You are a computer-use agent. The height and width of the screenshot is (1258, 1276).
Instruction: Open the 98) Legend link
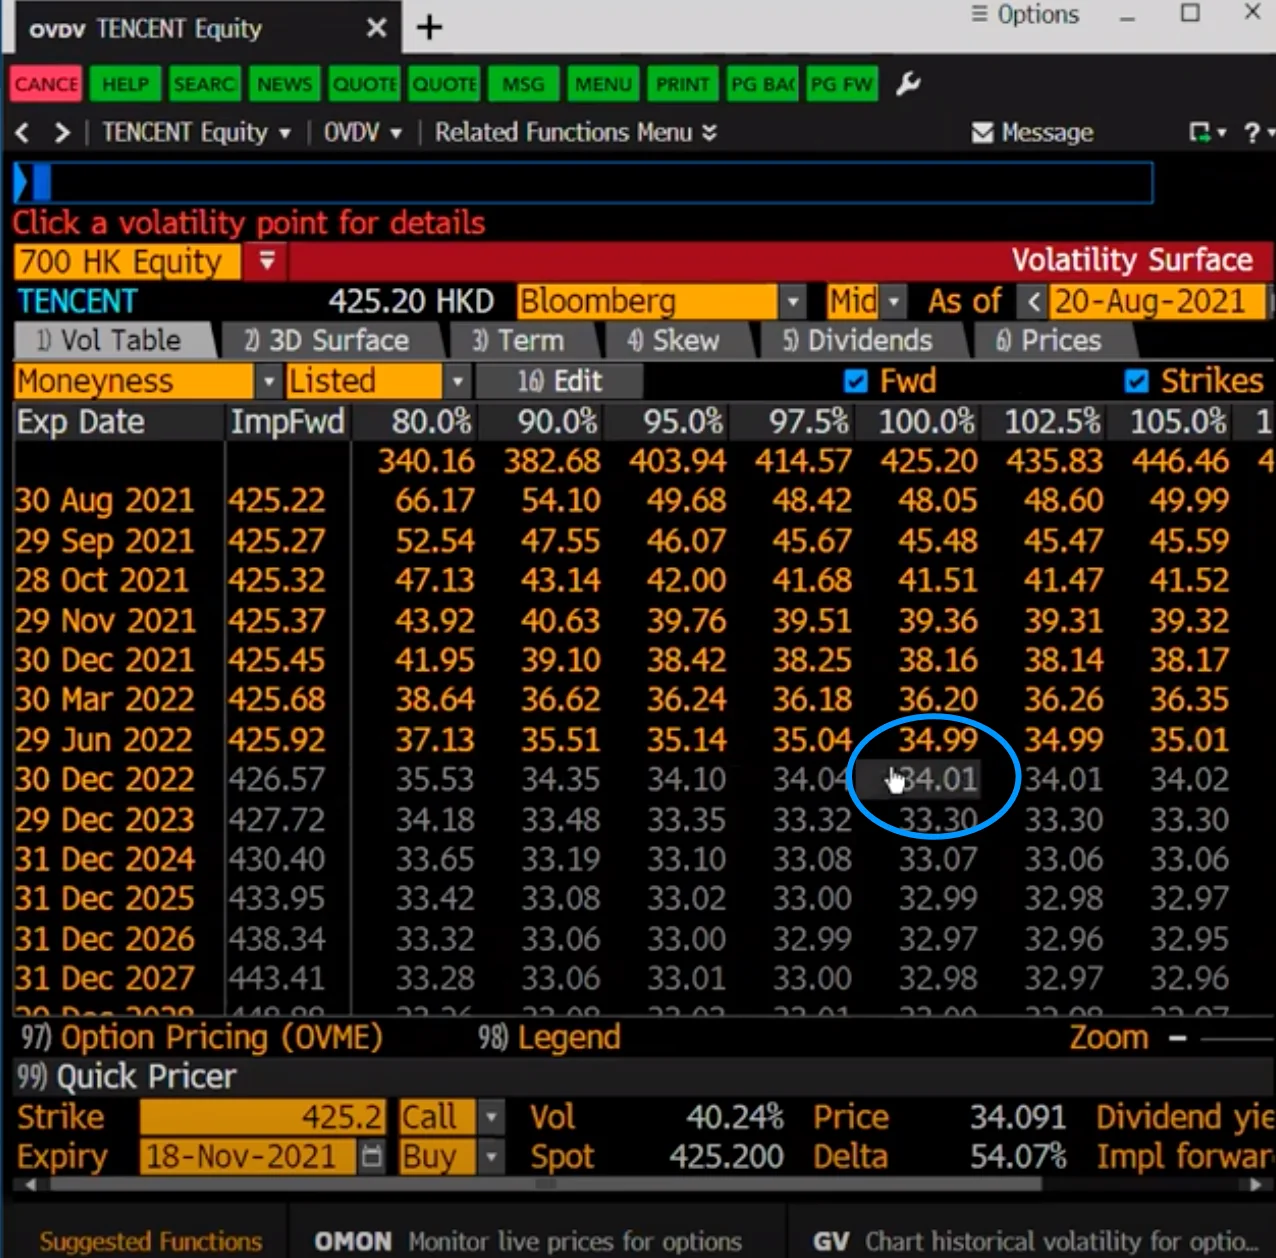tap(549, 1037)
